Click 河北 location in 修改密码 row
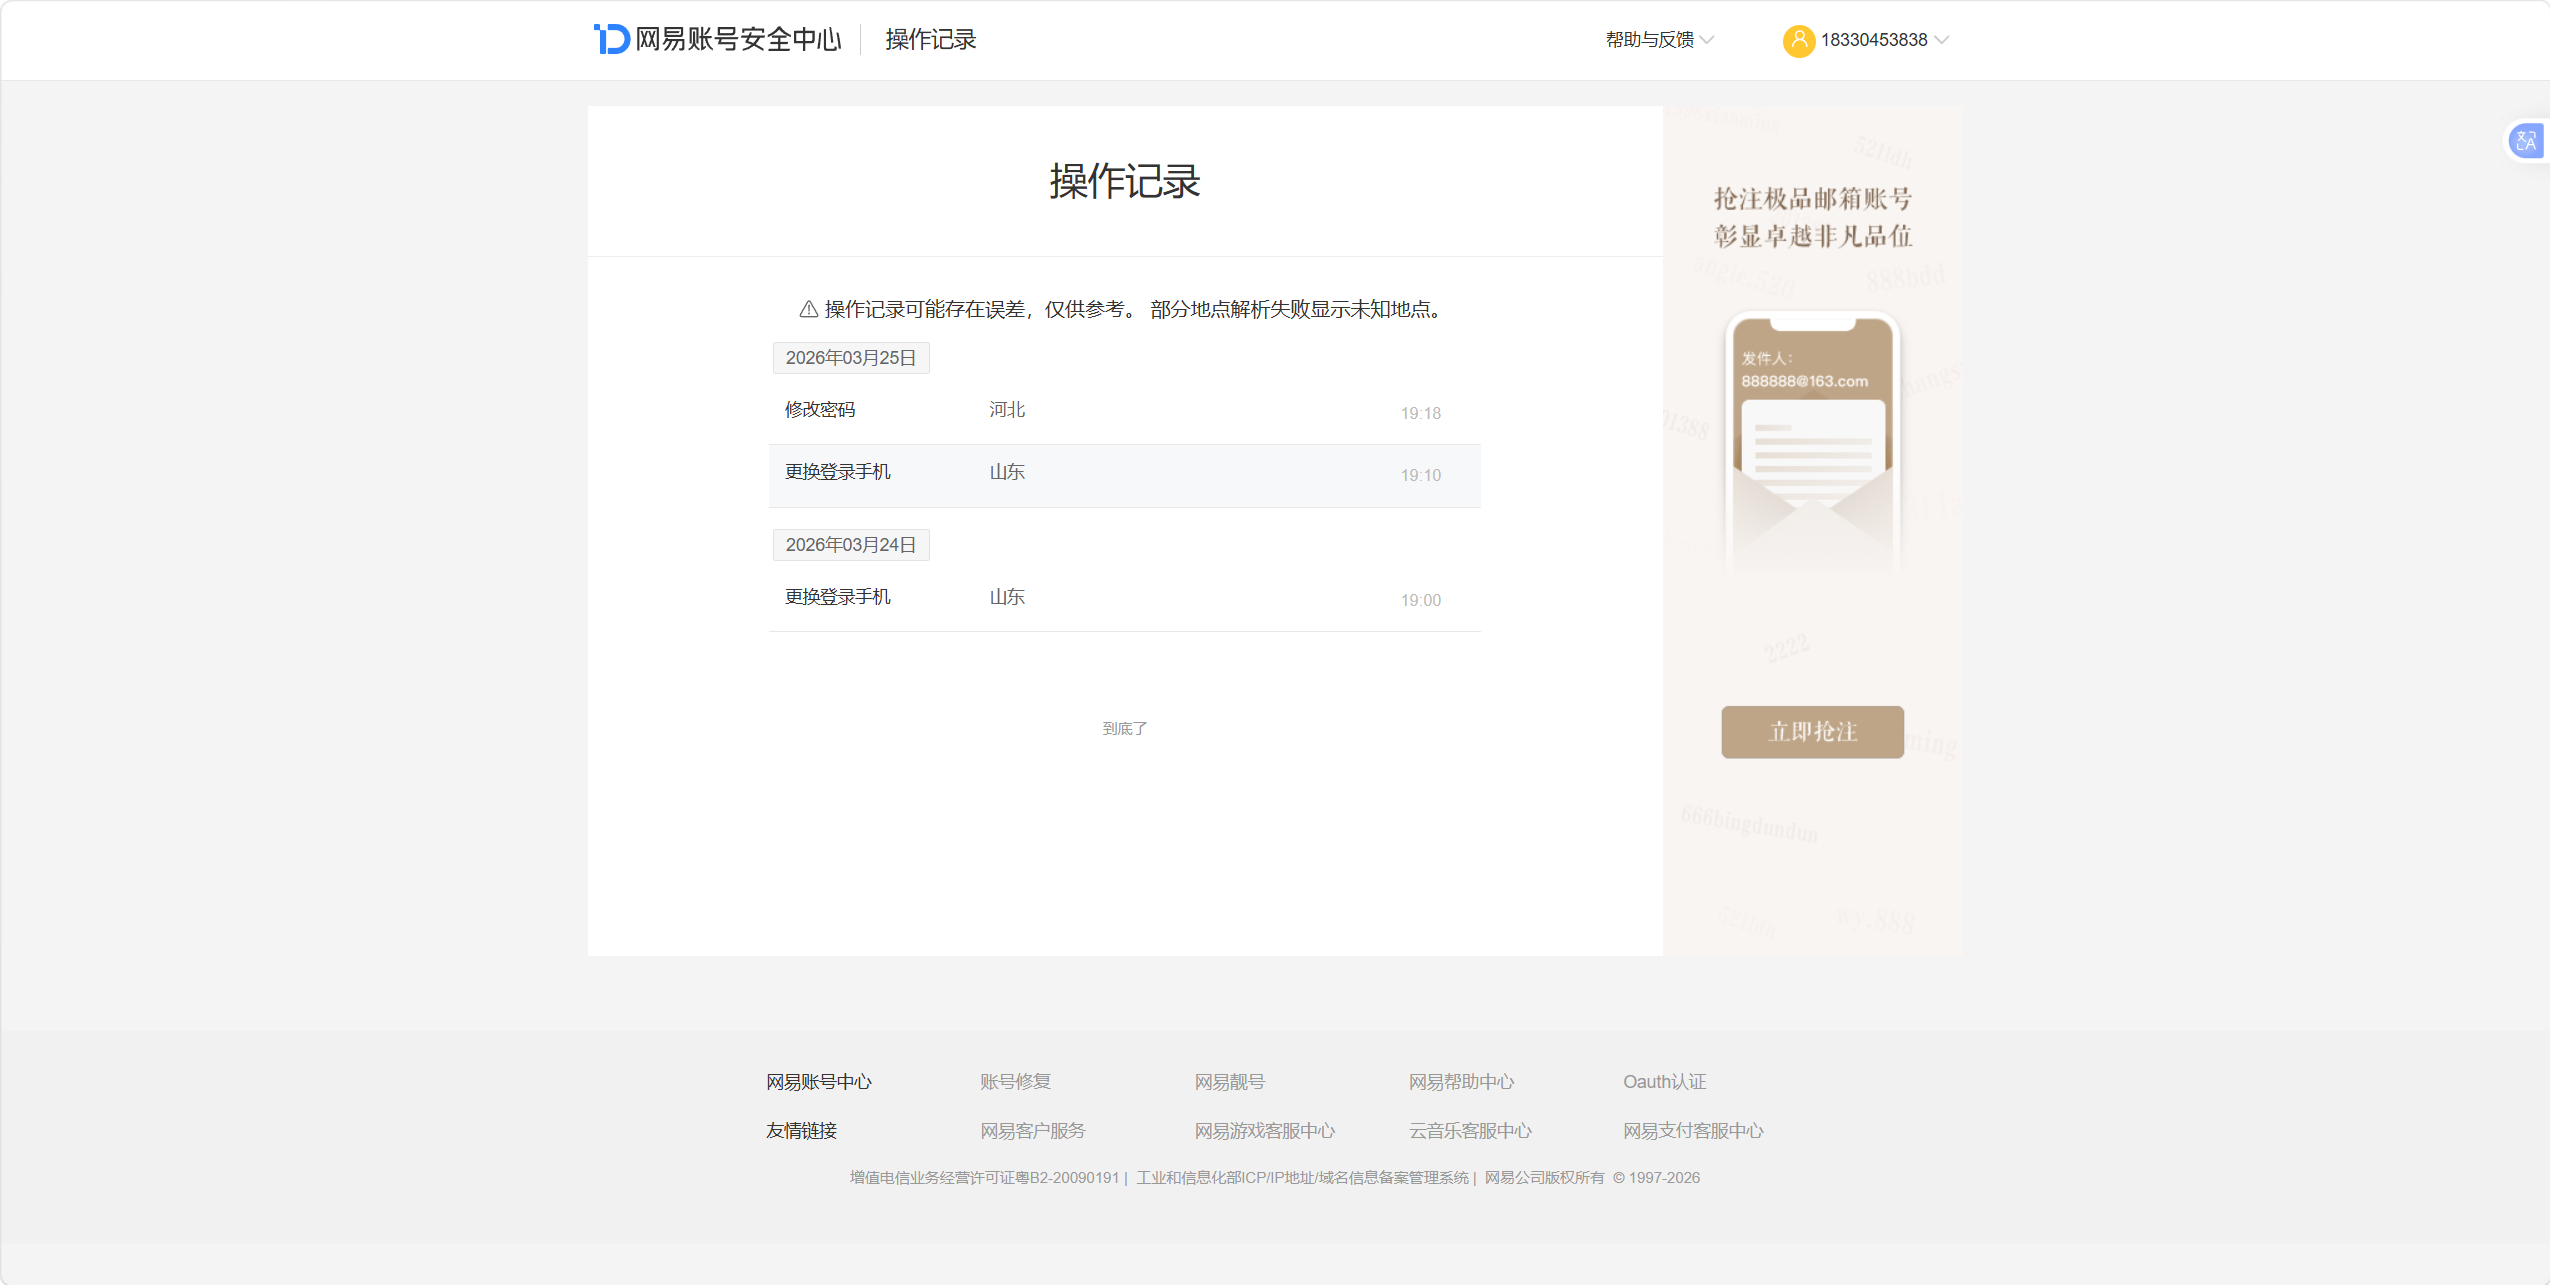Screen dimensions: 2550x1285 [x=1007, y=410]
